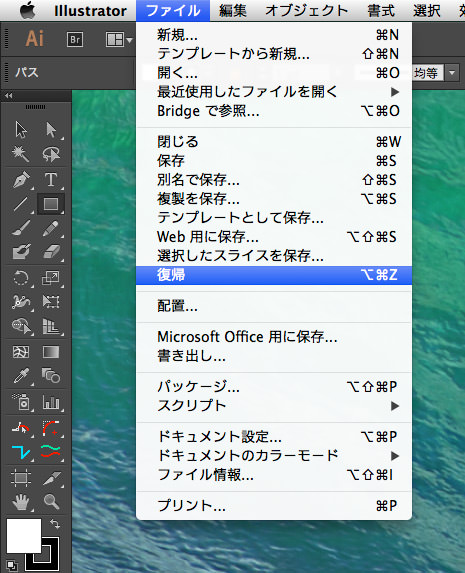Viewport: 465px width, 573px height.
Task: Open the stroke profile 均等 dropdown arrow
Action: point(452,73)
